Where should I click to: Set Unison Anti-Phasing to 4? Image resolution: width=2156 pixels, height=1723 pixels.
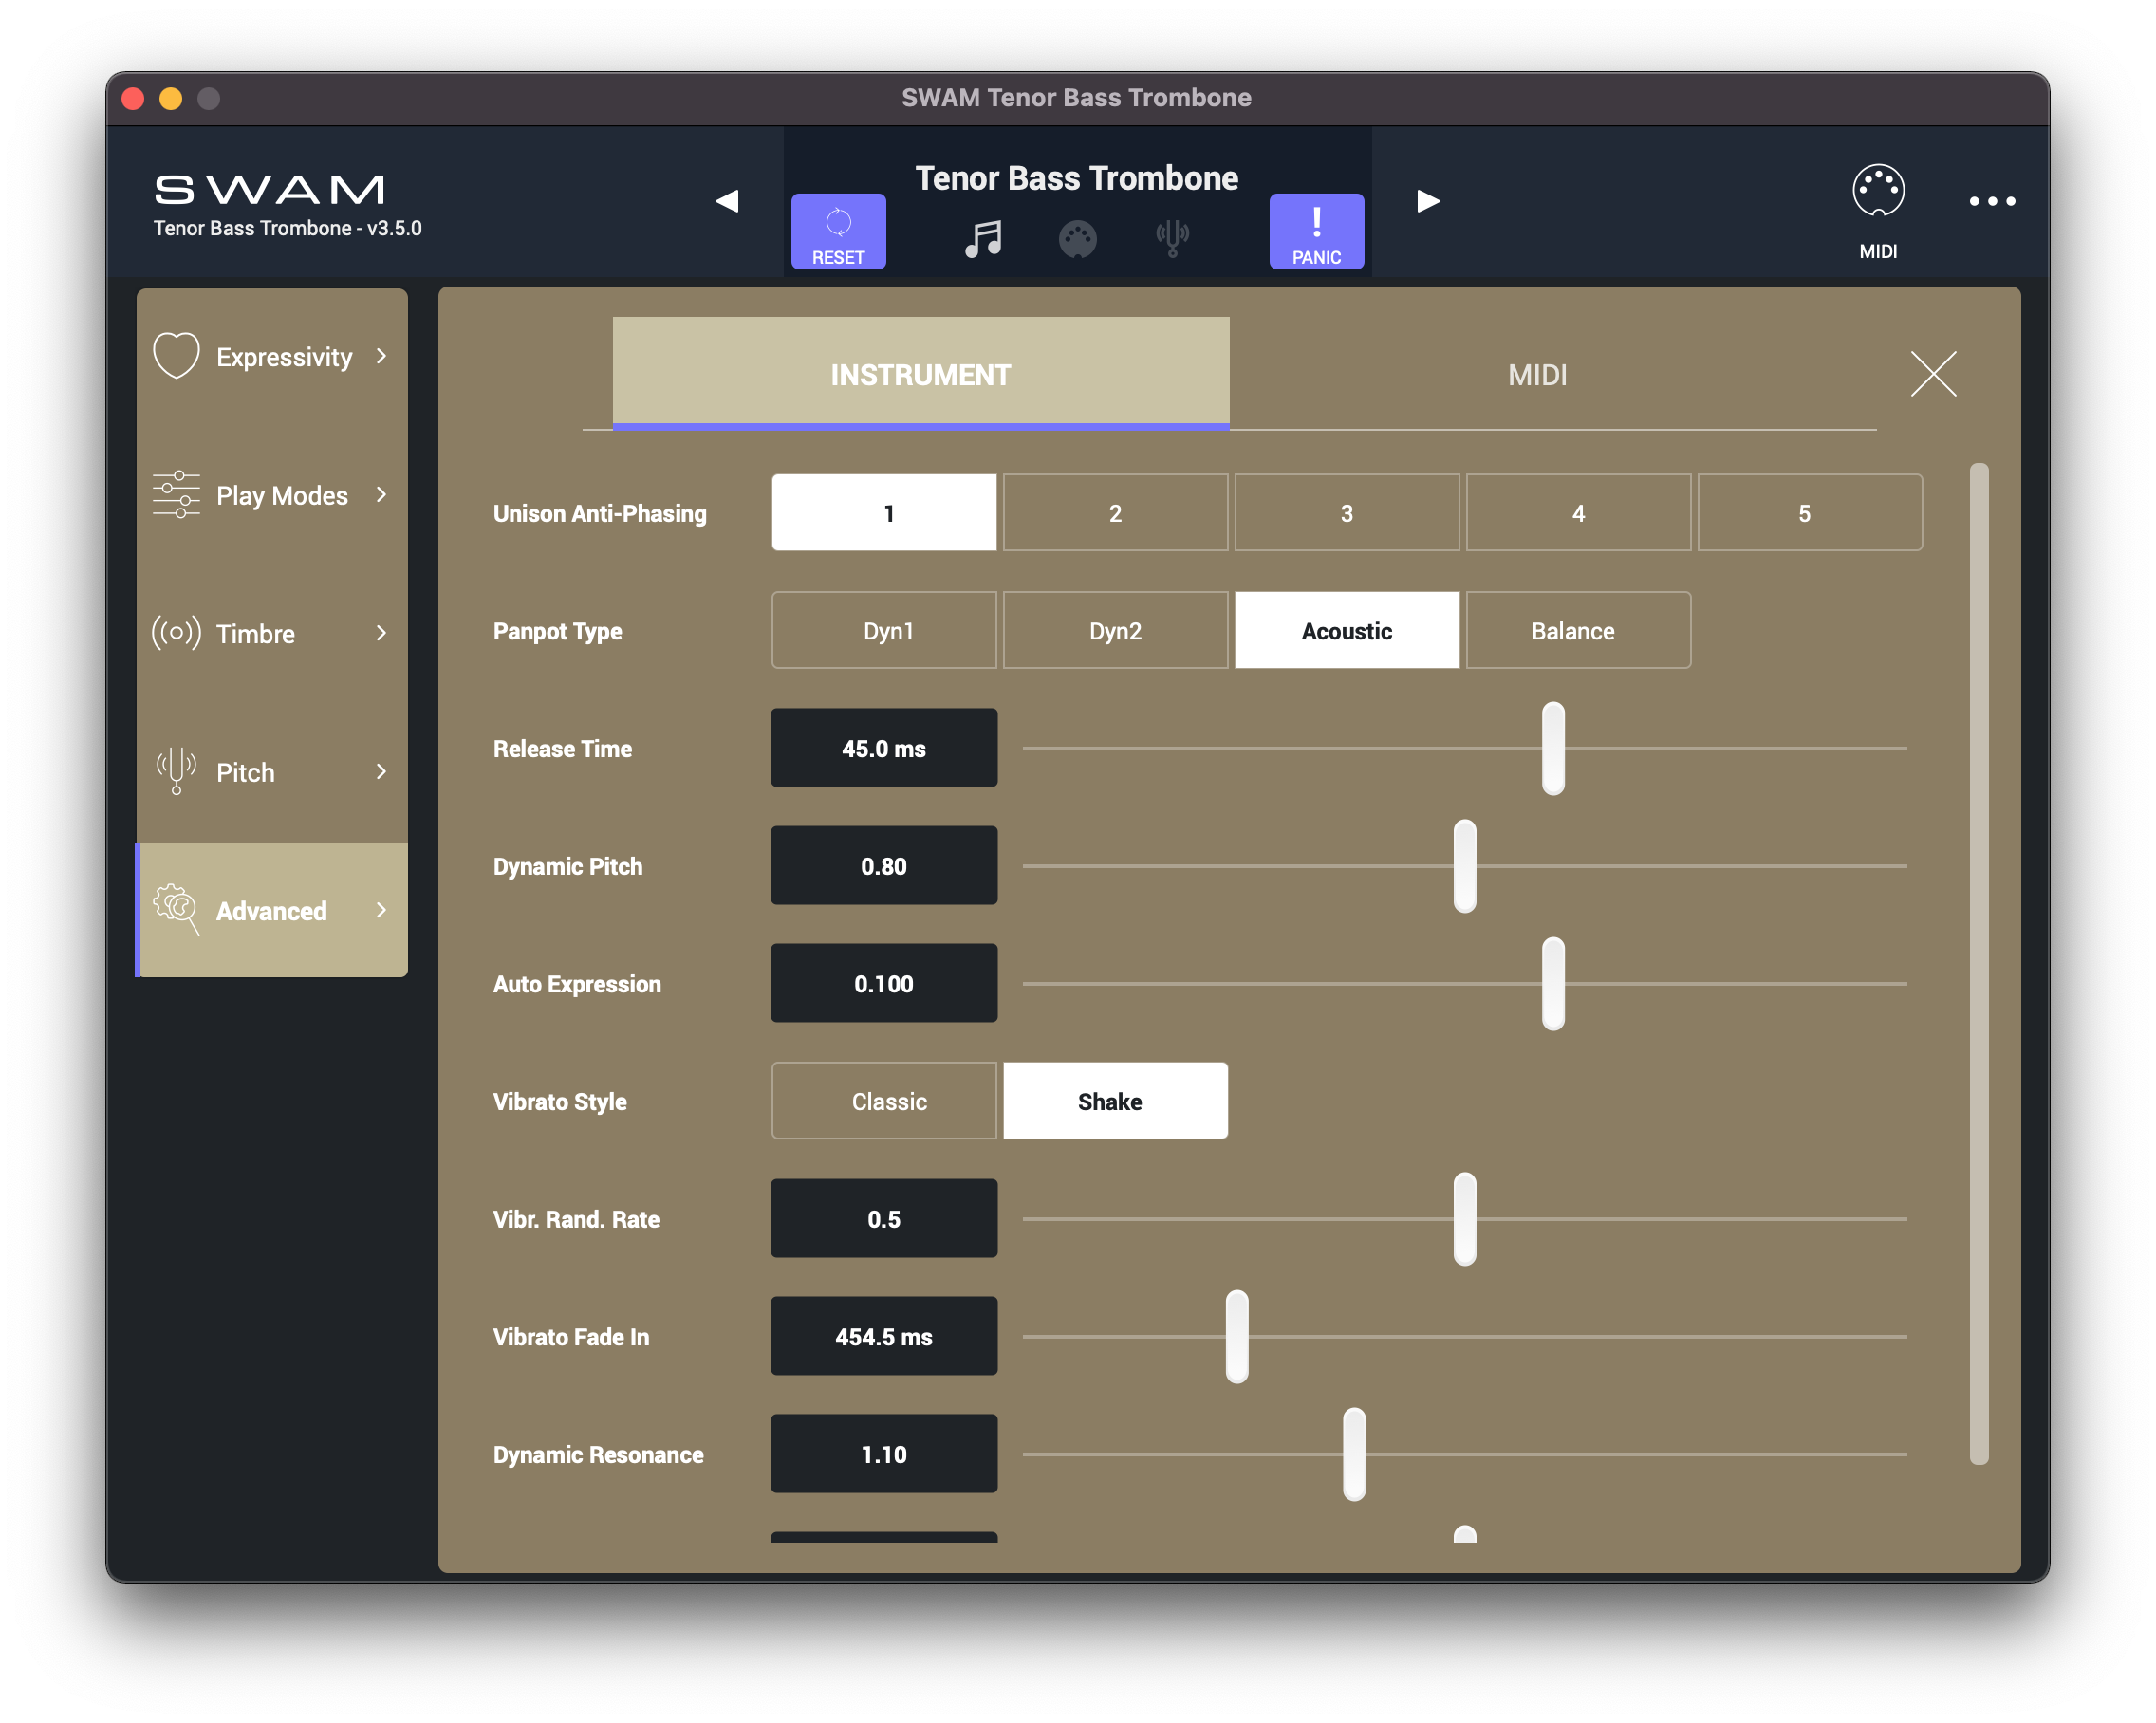pos(1578,512)
